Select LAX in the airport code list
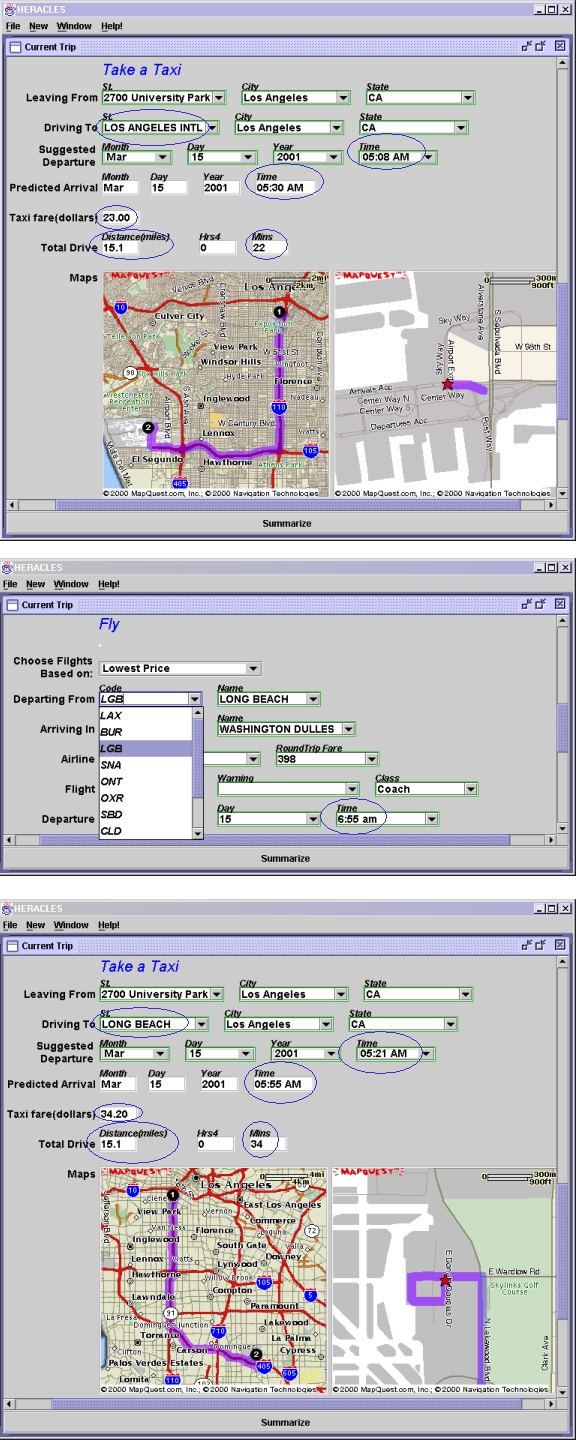576x1440 pixels. tap(146, 716)
